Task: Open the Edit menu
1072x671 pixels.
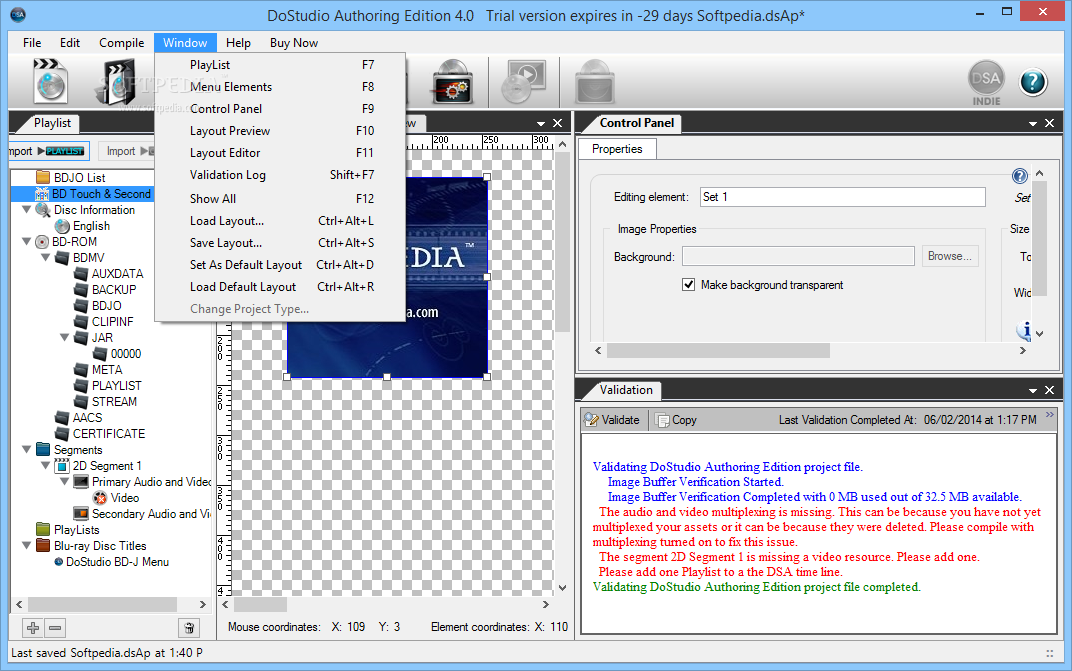Action: click(70, 42)
